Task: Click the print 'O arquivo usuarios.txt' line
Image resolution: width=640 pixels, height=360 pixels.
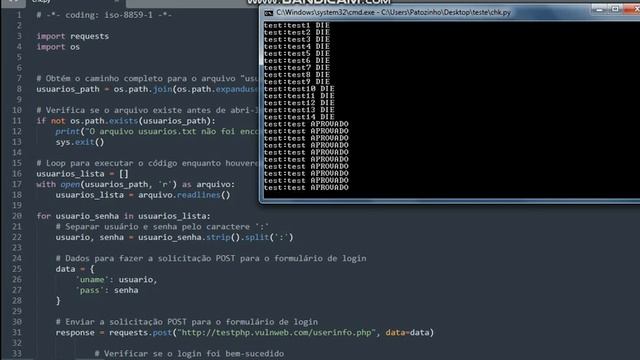Action: (157, 131)
